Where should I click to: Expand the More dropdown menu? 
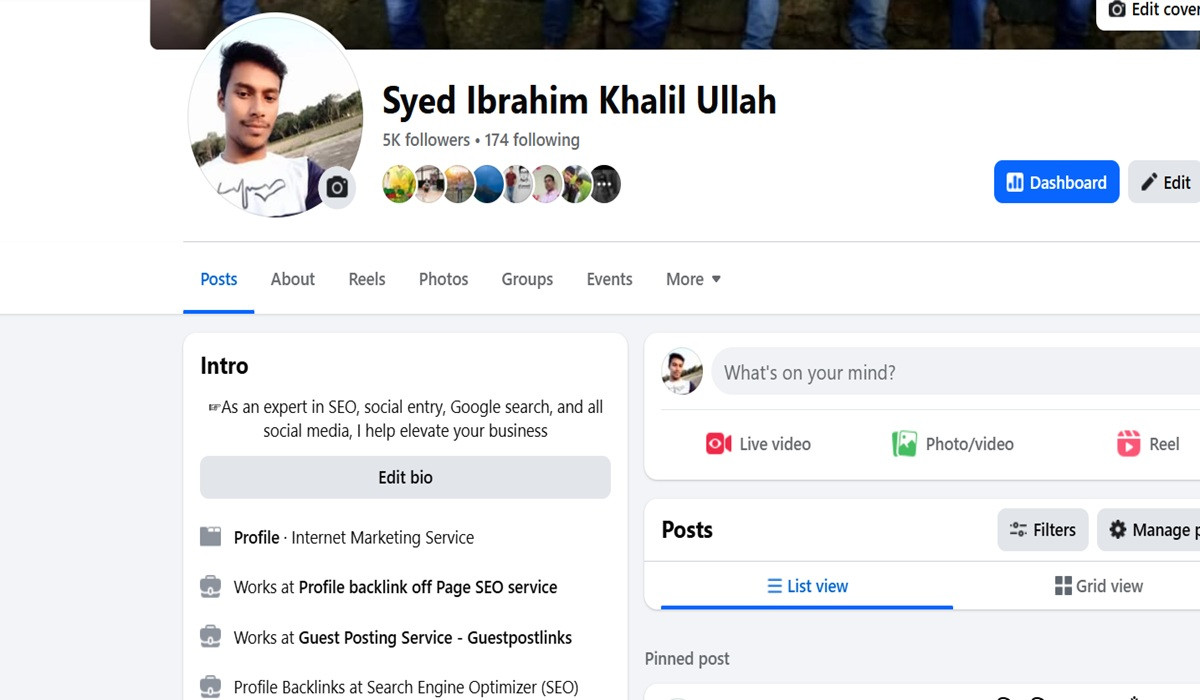click(693, 279)
